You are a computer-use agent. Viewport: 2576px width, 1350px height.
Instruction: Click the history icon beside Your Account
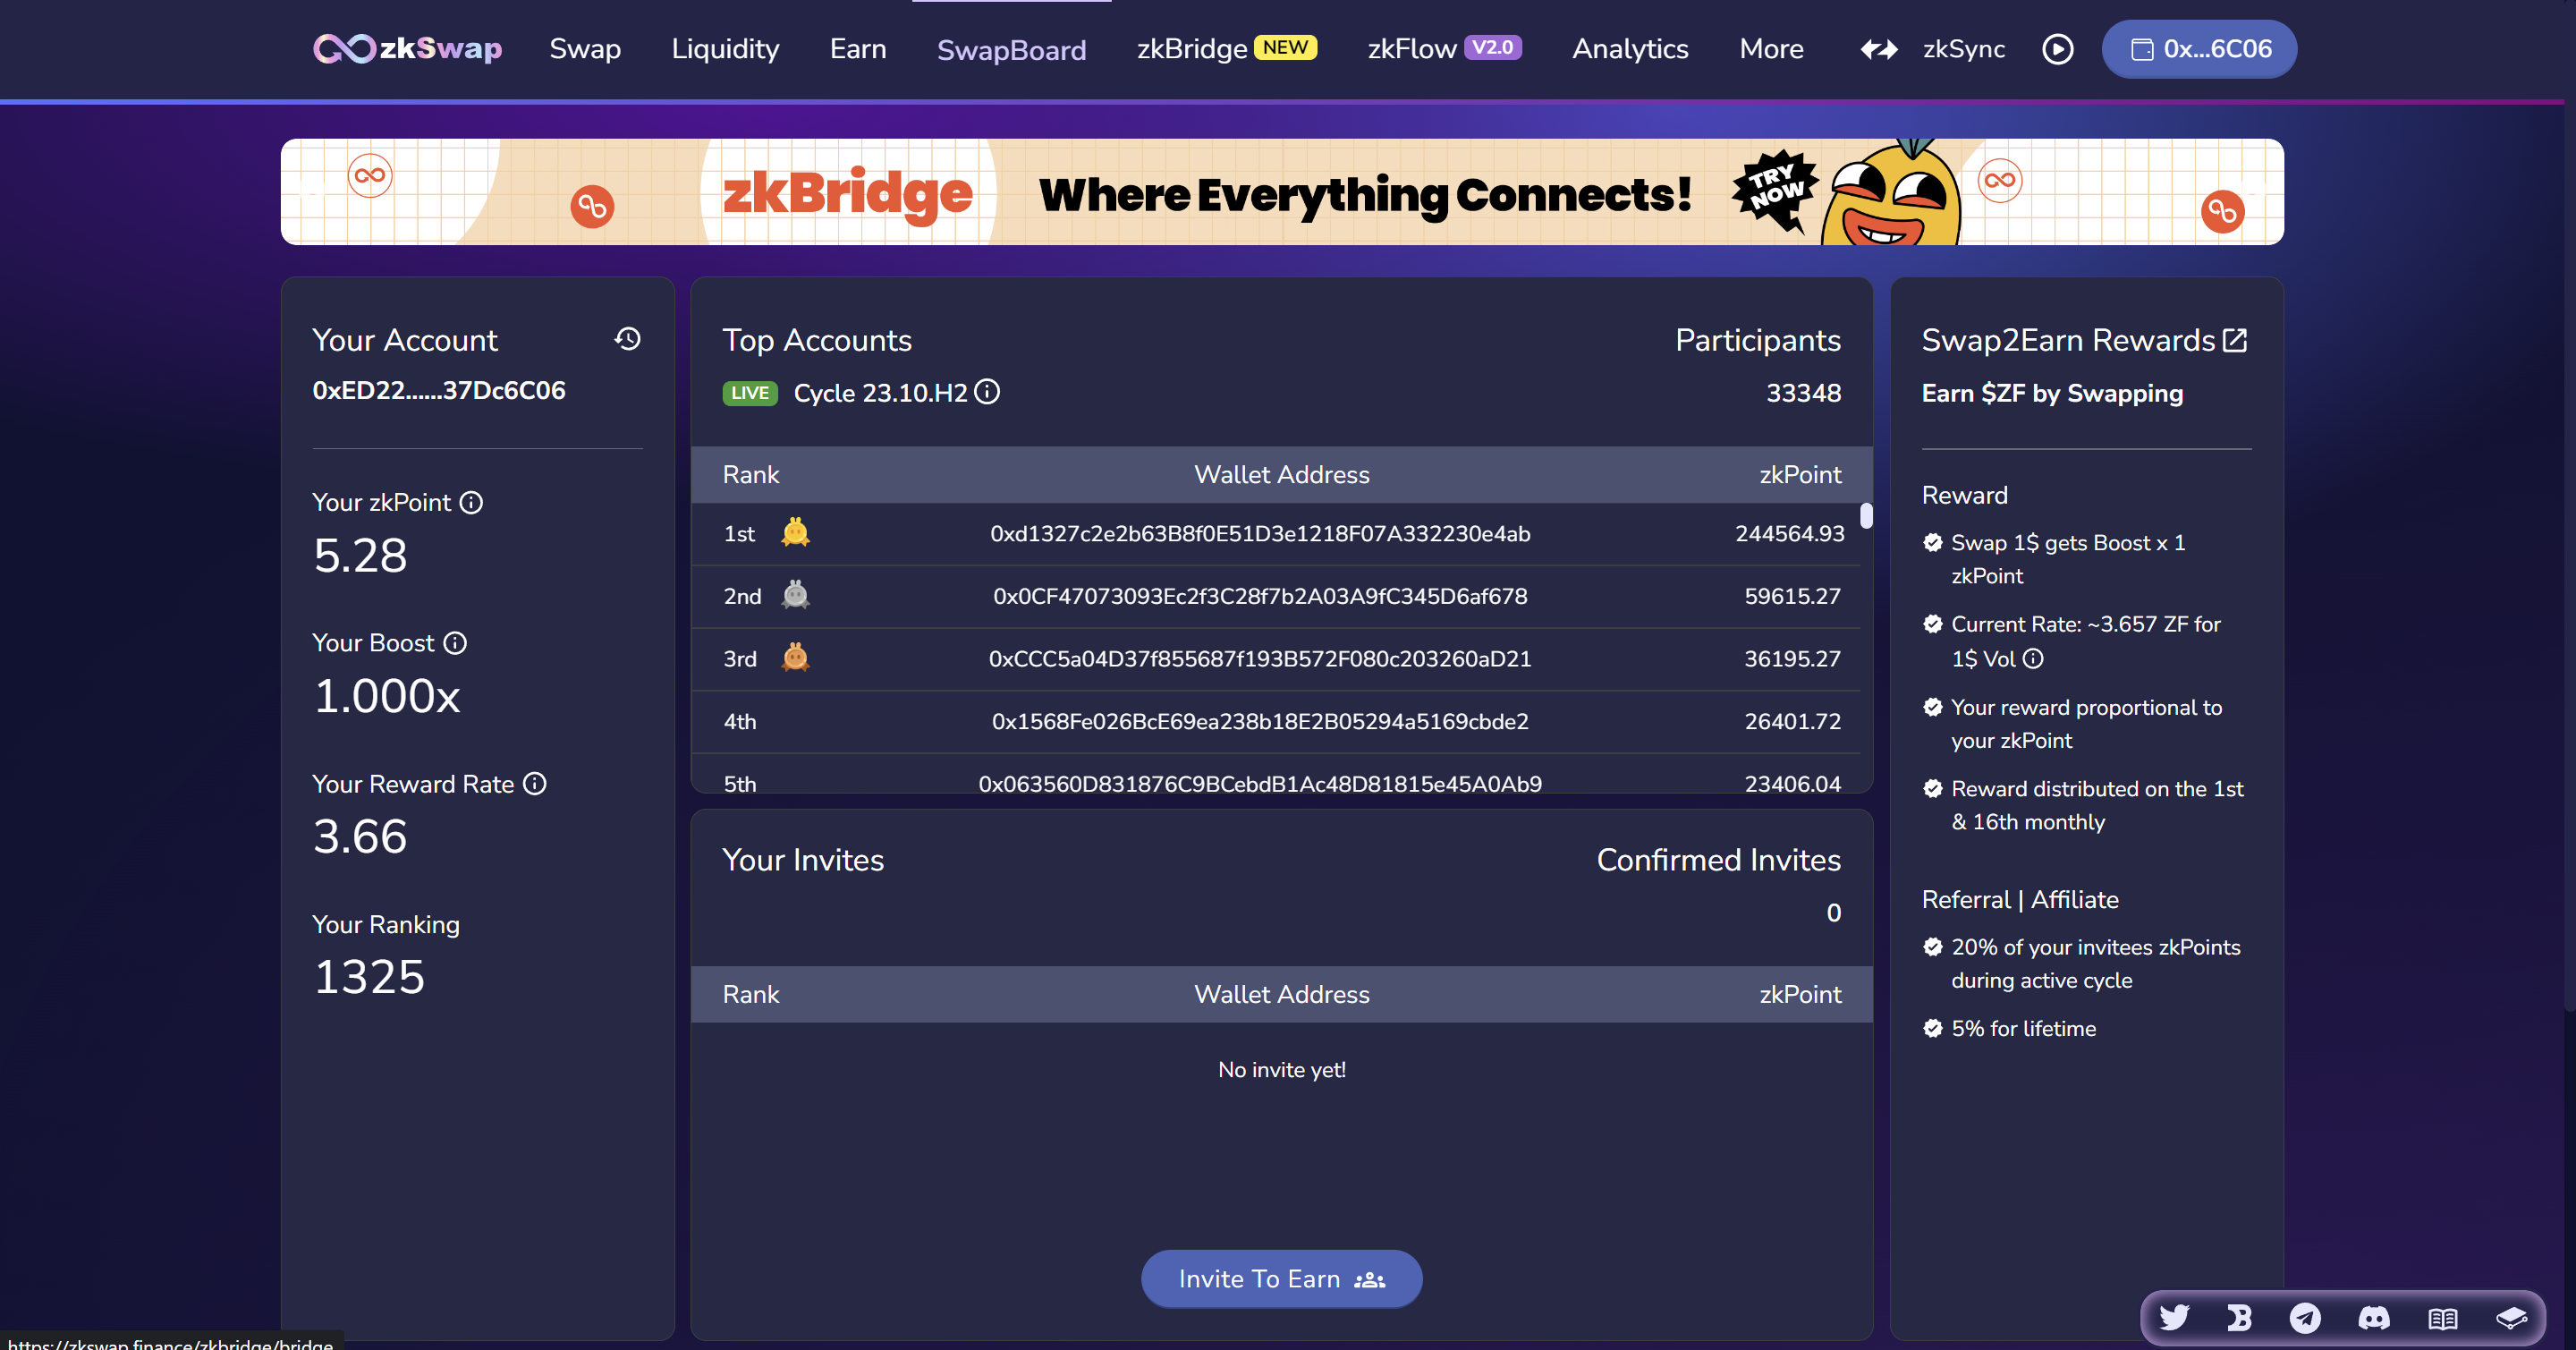point(627,339)
